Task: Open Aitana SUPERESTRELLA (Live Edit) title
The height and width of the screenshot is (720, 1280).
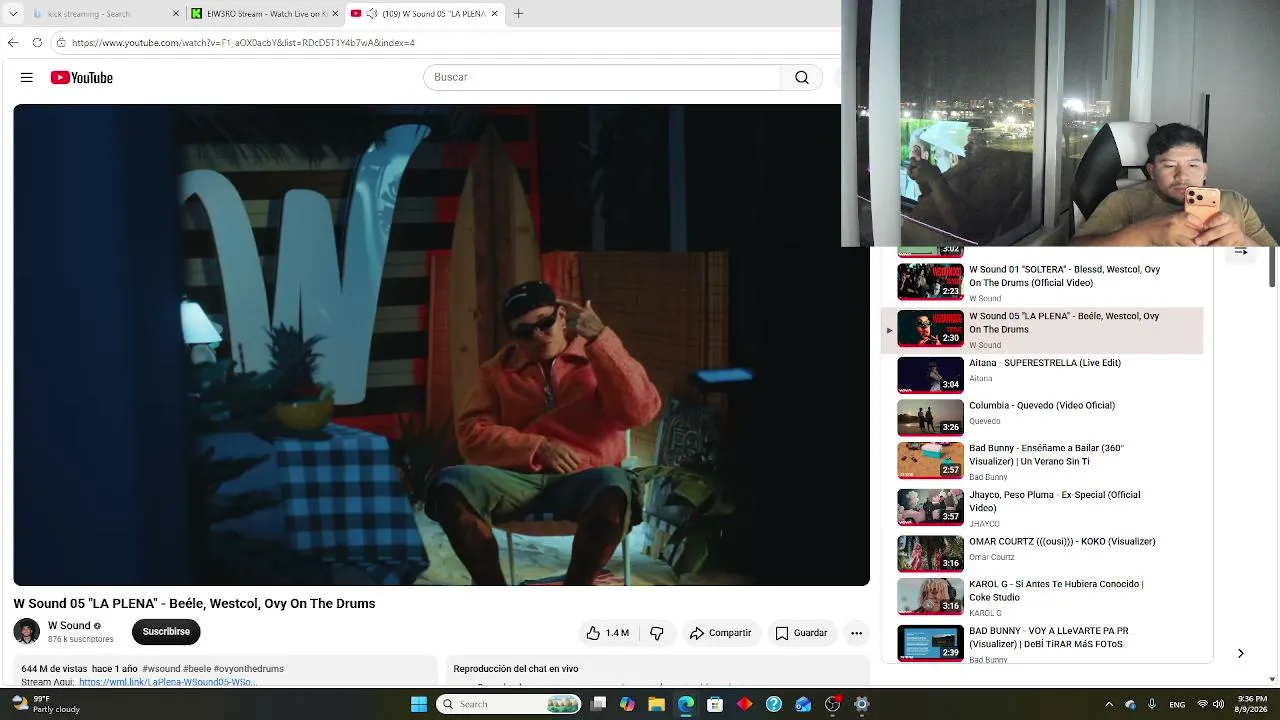Action: (1045, 363)
